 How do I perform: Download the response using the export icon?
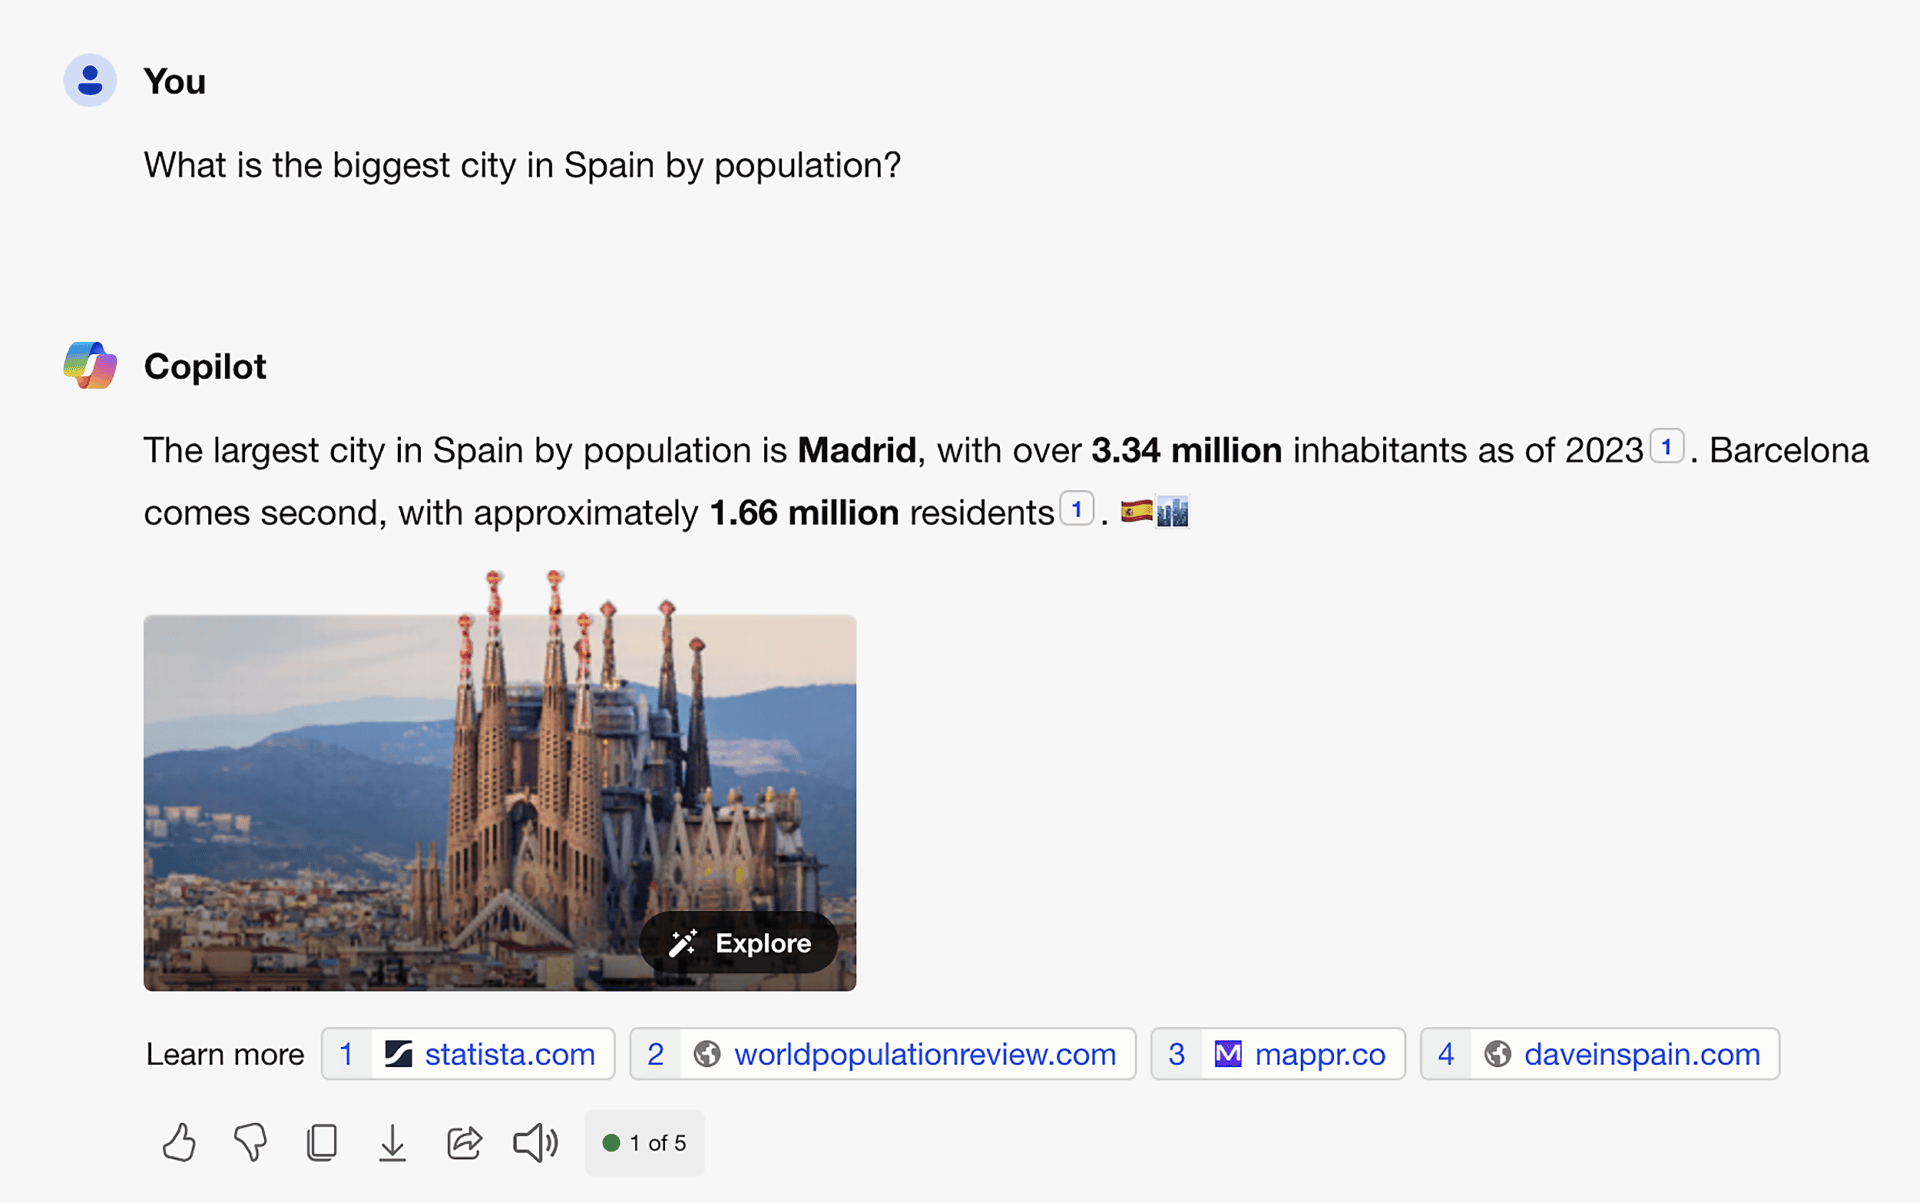[x=392, y=1142]
